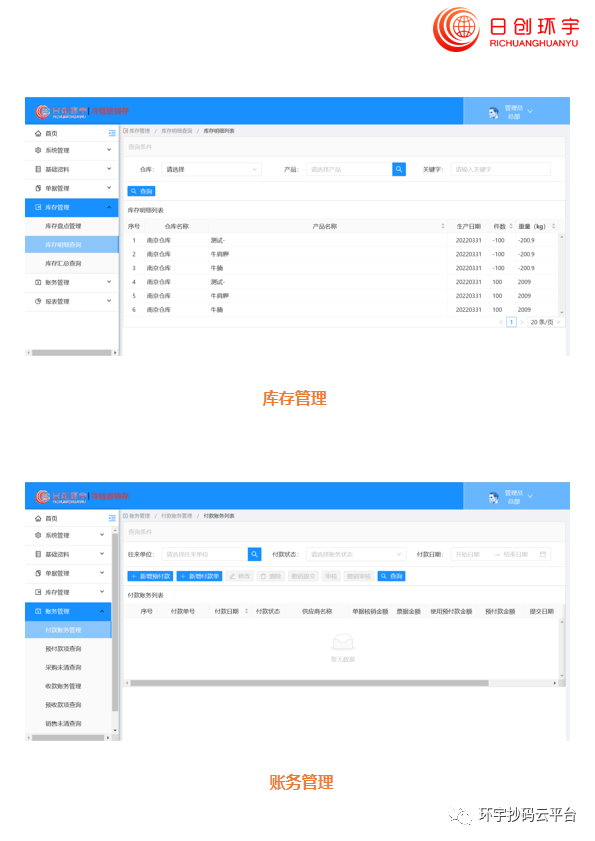595x841 pixels.
Task: Collapse 库存管理 in upper sidebar
Action: pyautogui.click(x=72, y=207)
